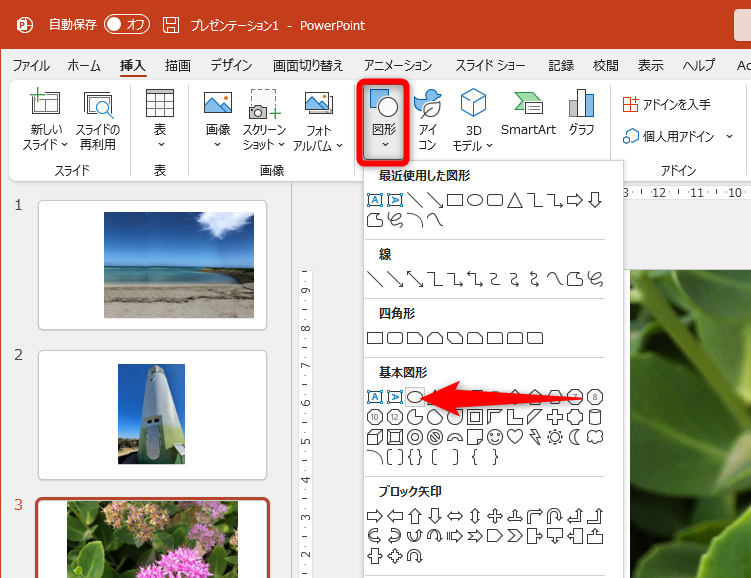Screen dimensions: 751x578
Task: Choose plain rectangle in 四角形 section
Action: click(375, 338)
